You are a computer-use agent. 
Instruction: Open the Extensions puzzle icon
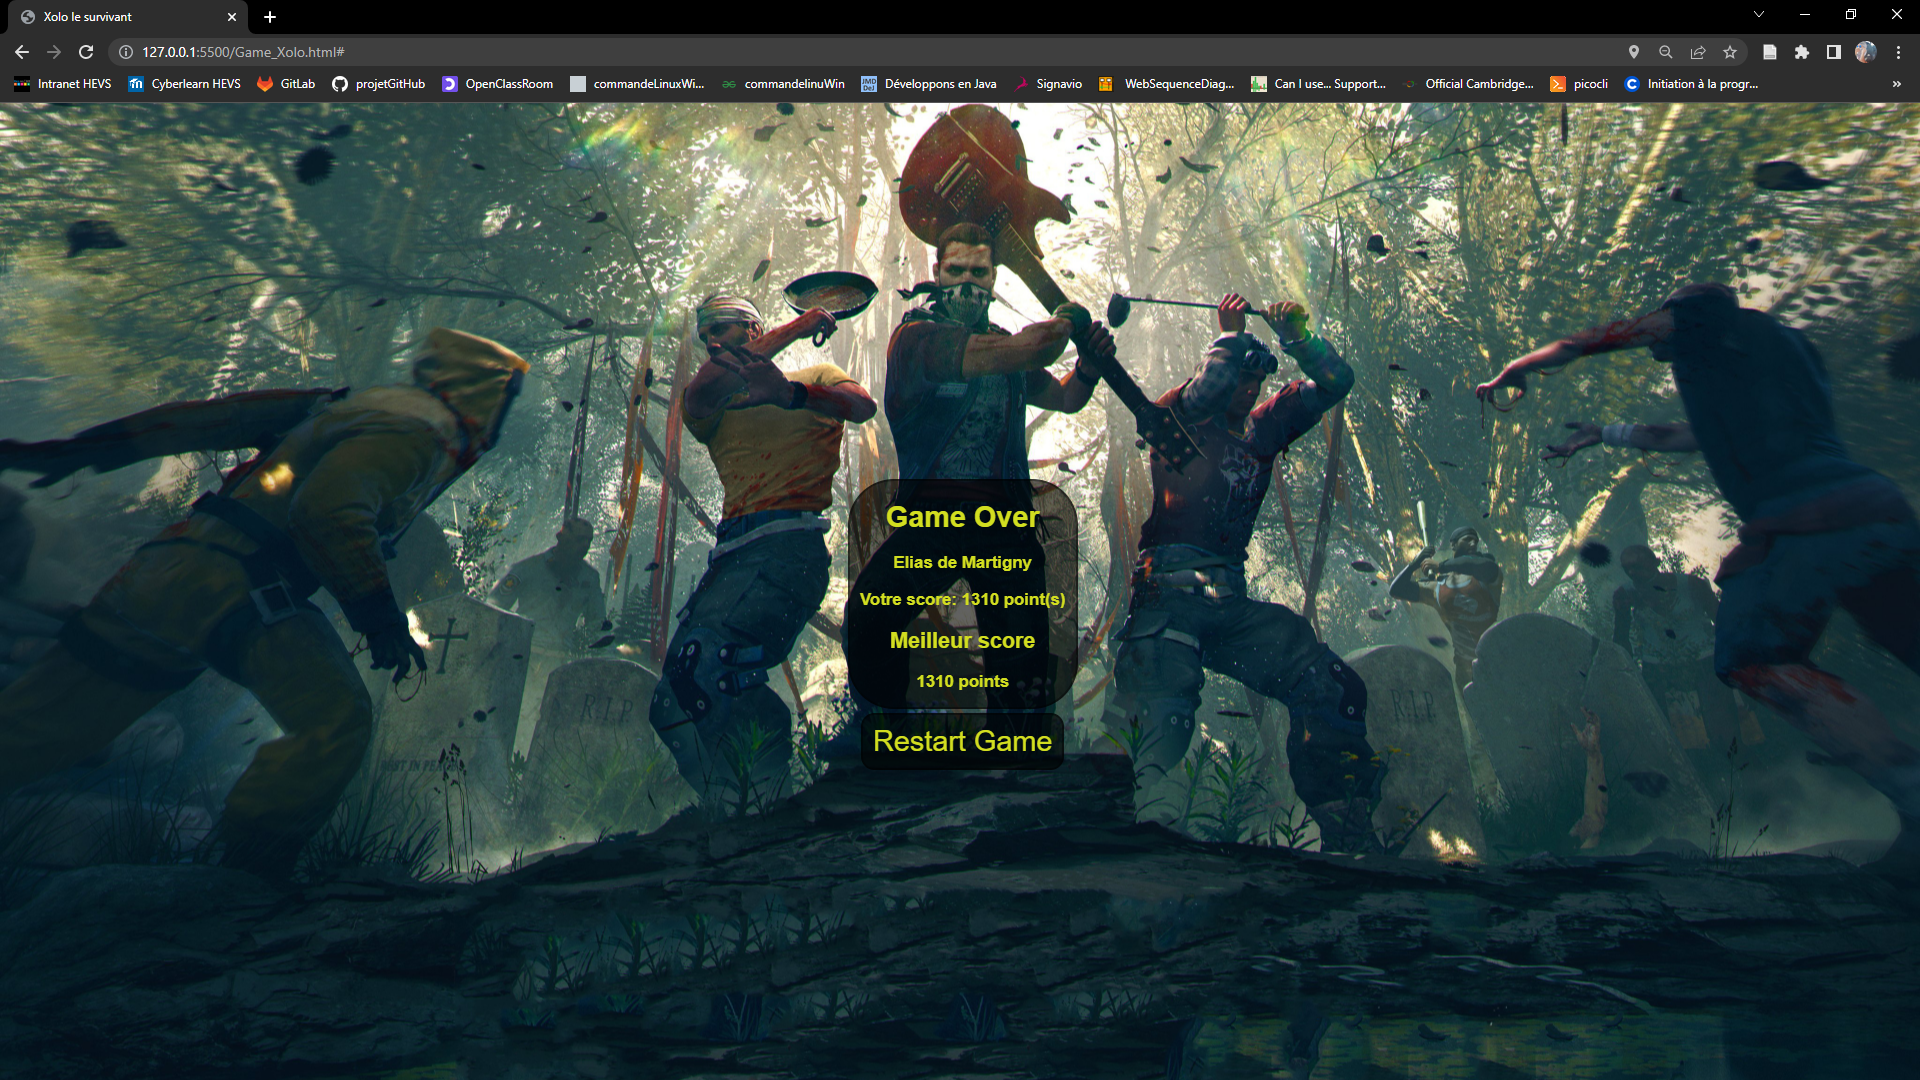coord(1801,52)
